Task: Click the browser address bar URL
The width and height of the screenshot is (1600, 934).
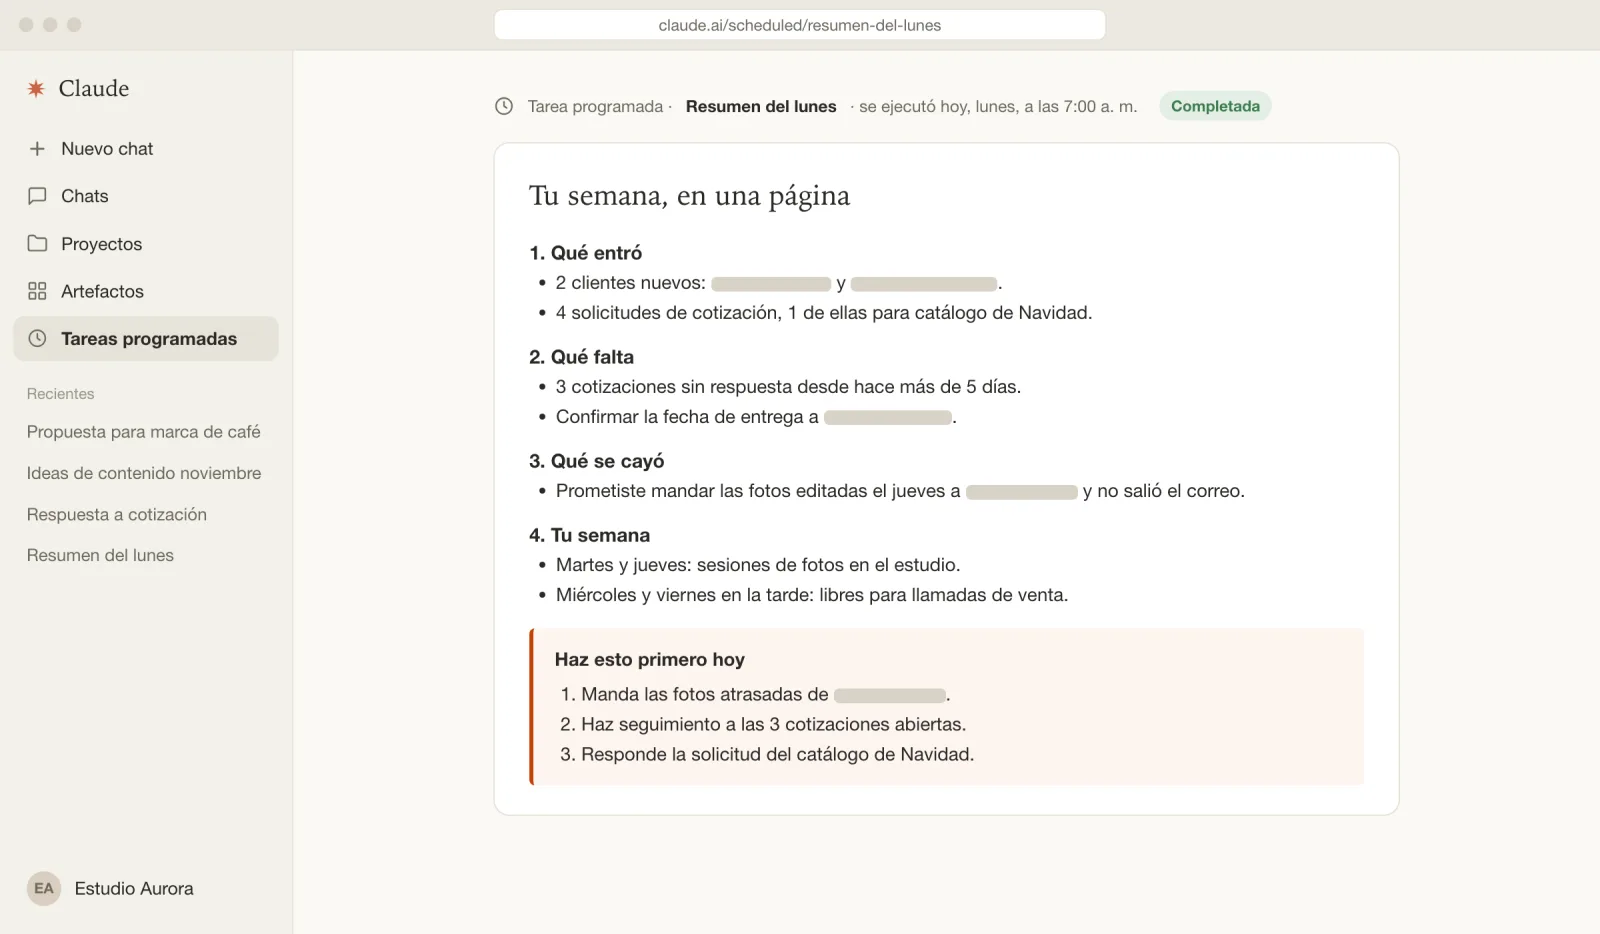Action: click(x=800, y=25)
